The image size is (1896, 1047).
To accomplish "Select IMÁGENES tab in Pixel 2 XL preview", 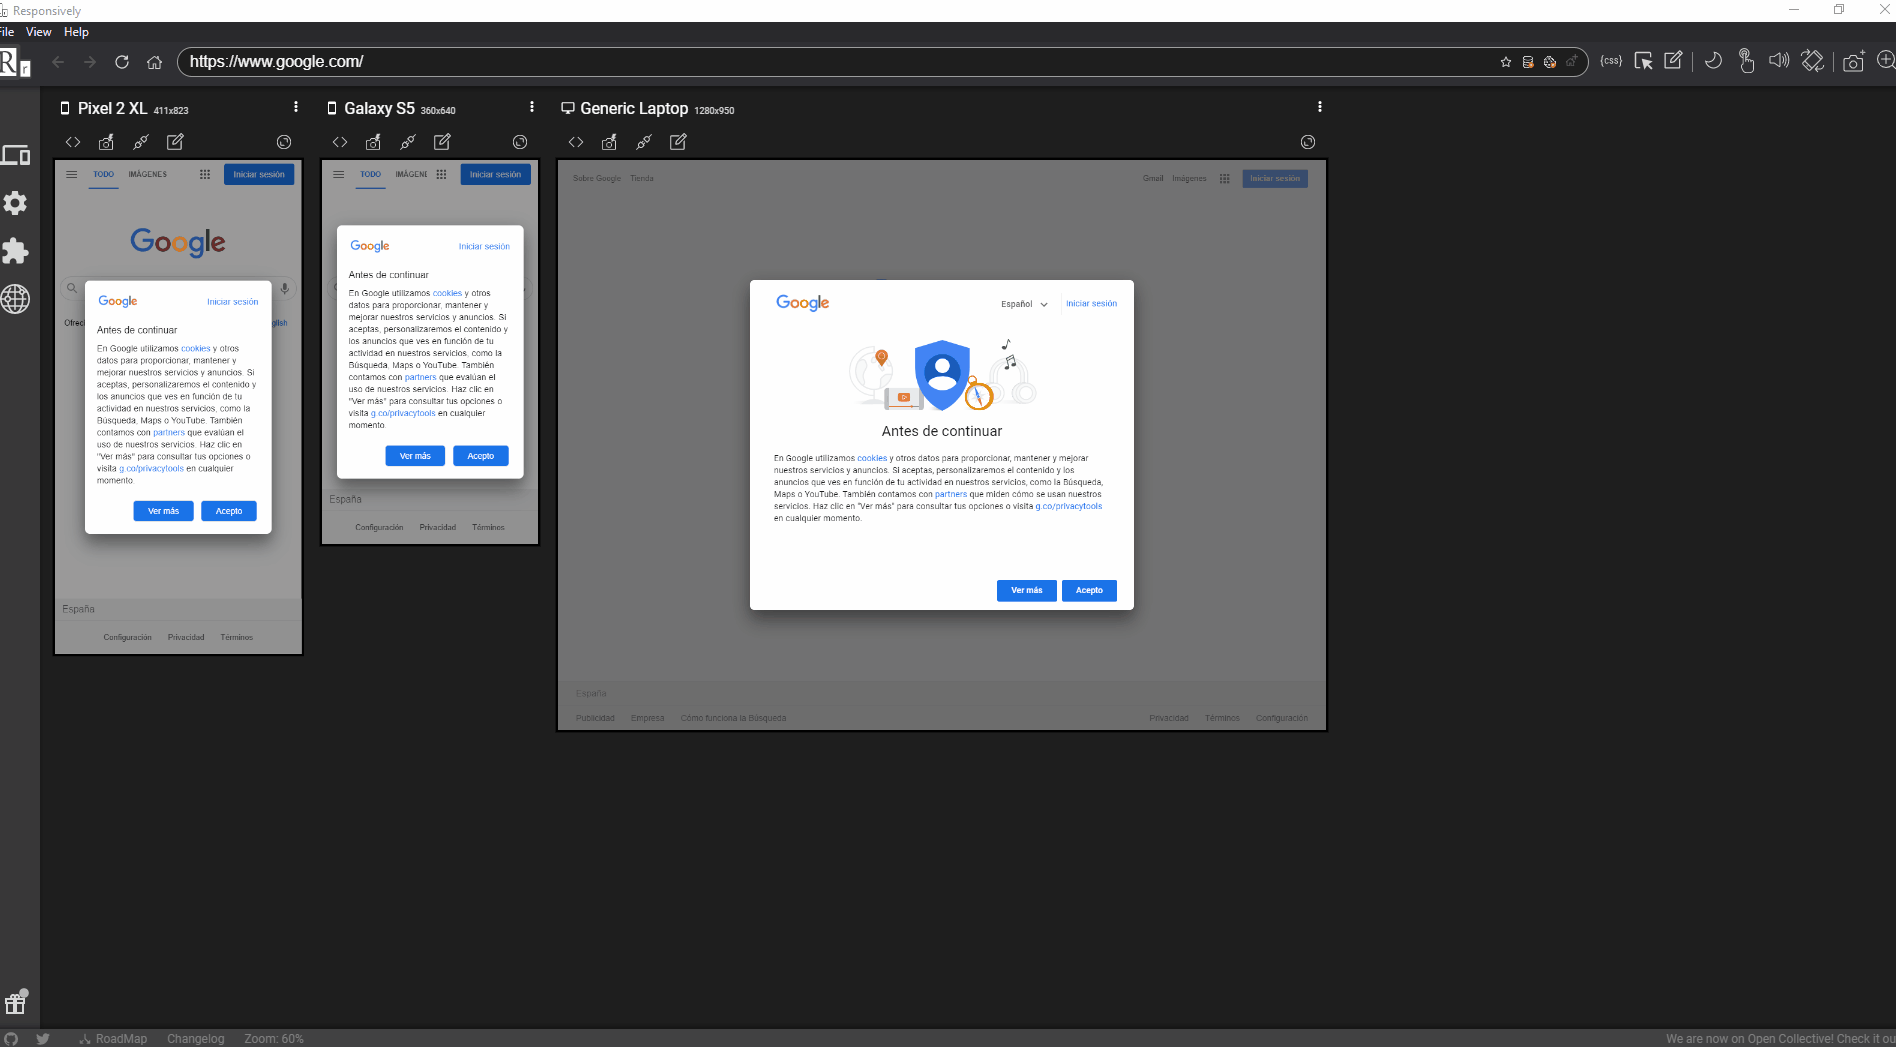I will pyautogui.click(x=148, y=174).
